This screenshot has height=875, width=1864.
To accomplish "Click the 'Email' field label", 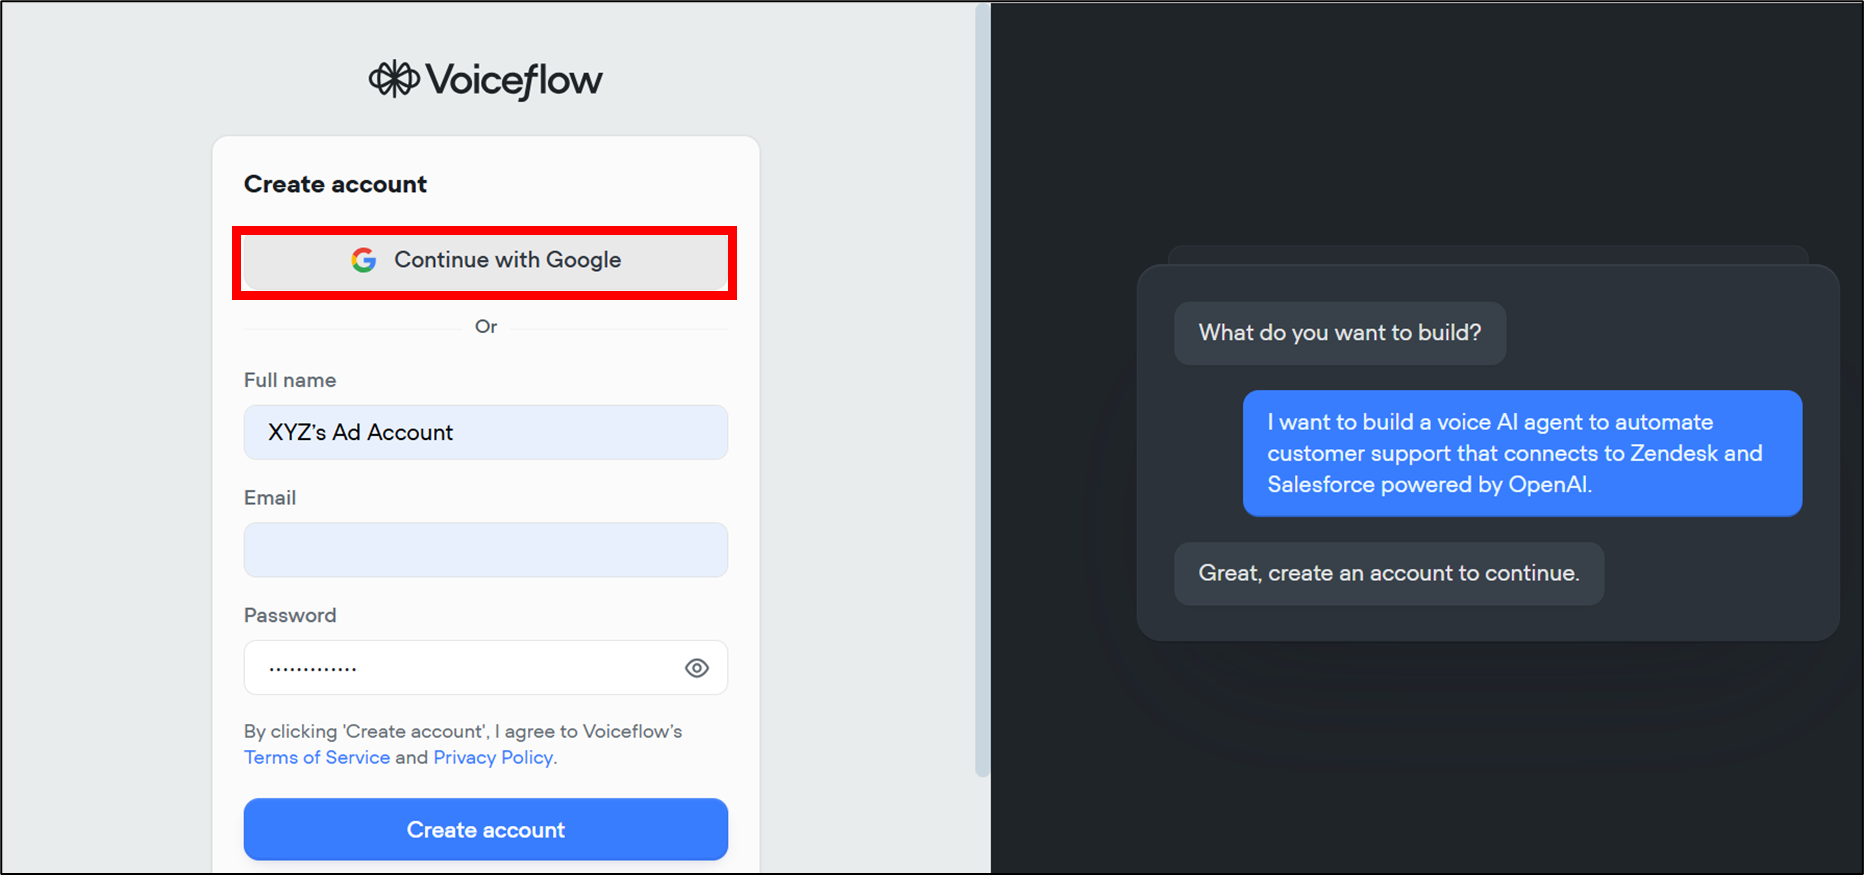I will click(x=270, y=498).
